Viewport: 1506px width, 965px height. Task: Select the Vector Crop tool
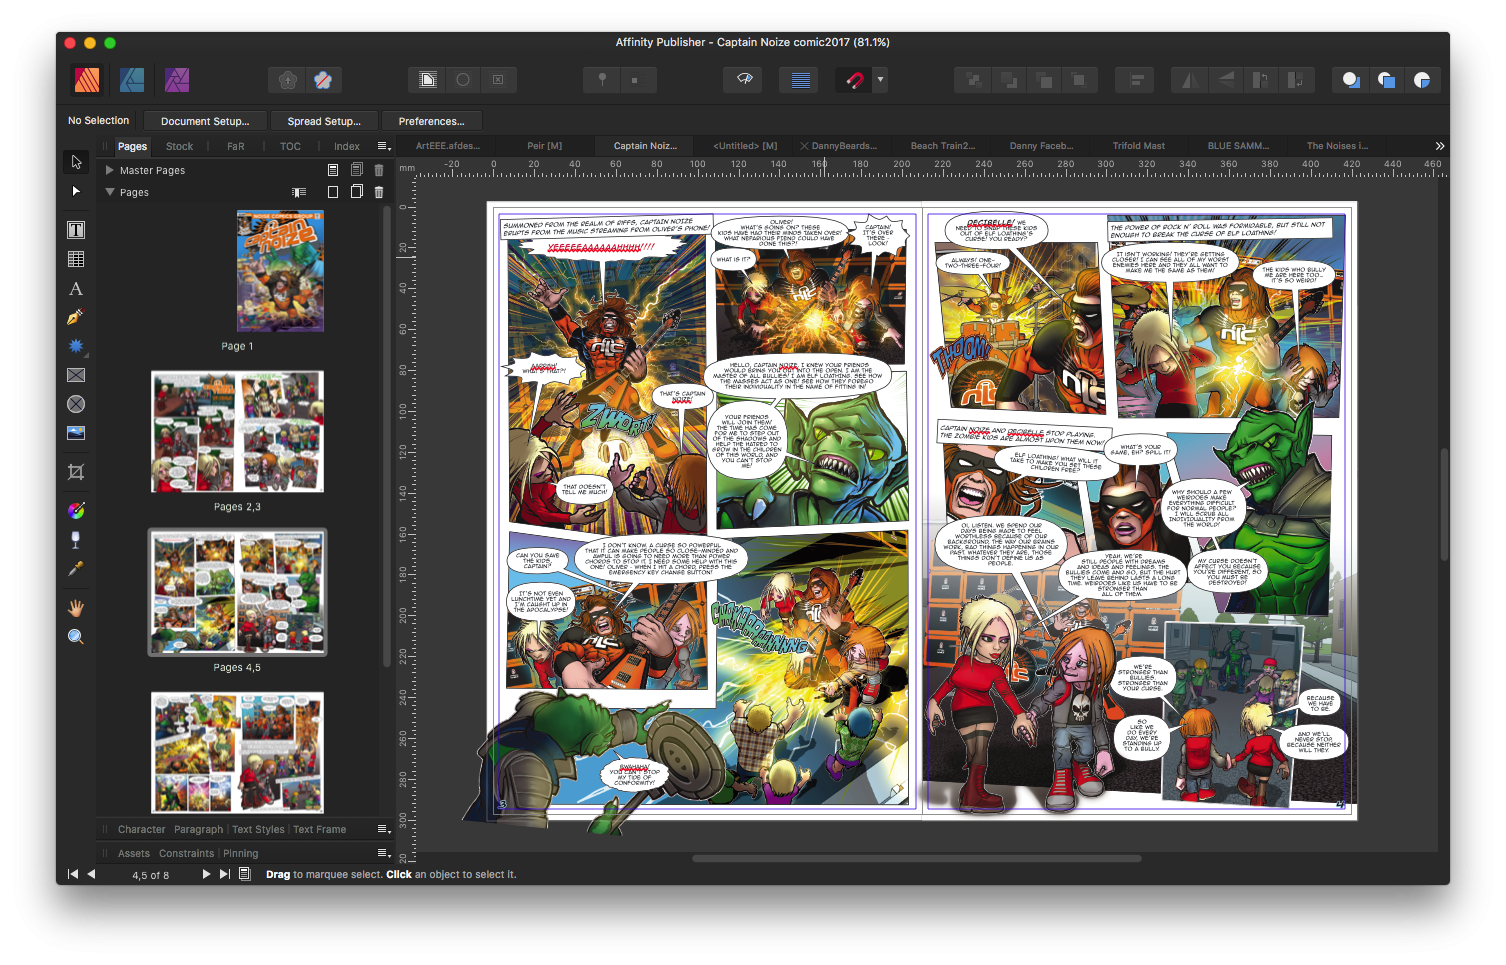[76, 472]
